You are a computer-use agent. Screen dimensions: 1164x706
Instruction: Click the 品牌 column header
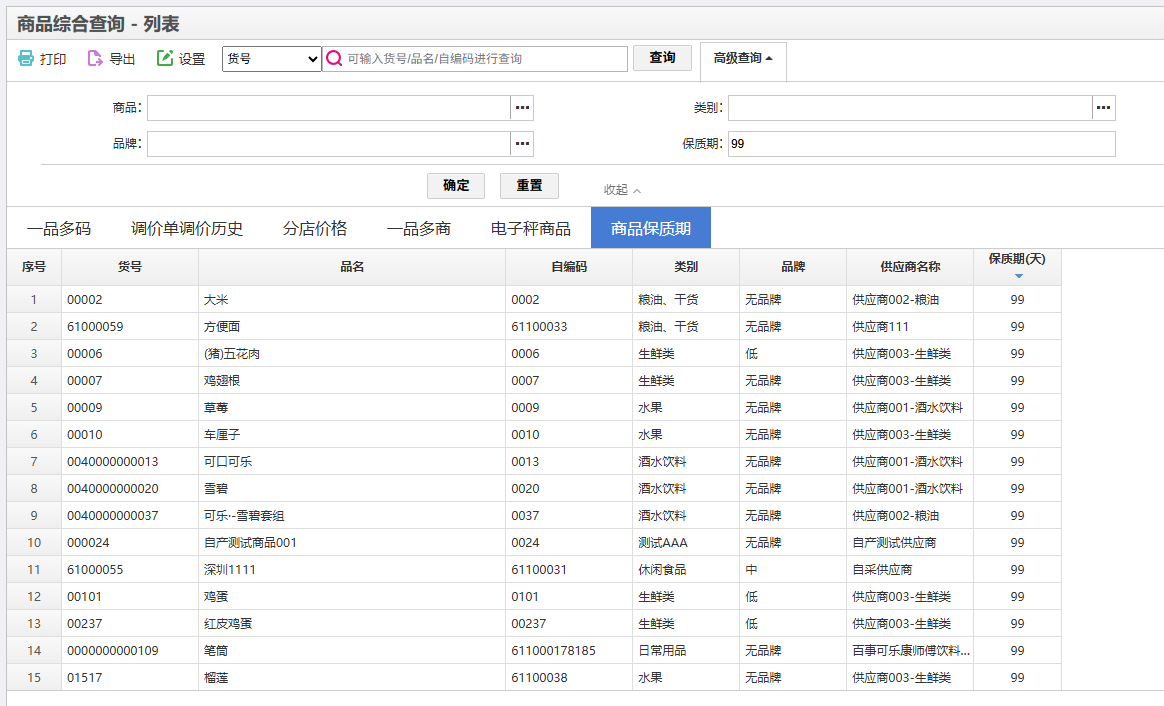coord(793,267)
